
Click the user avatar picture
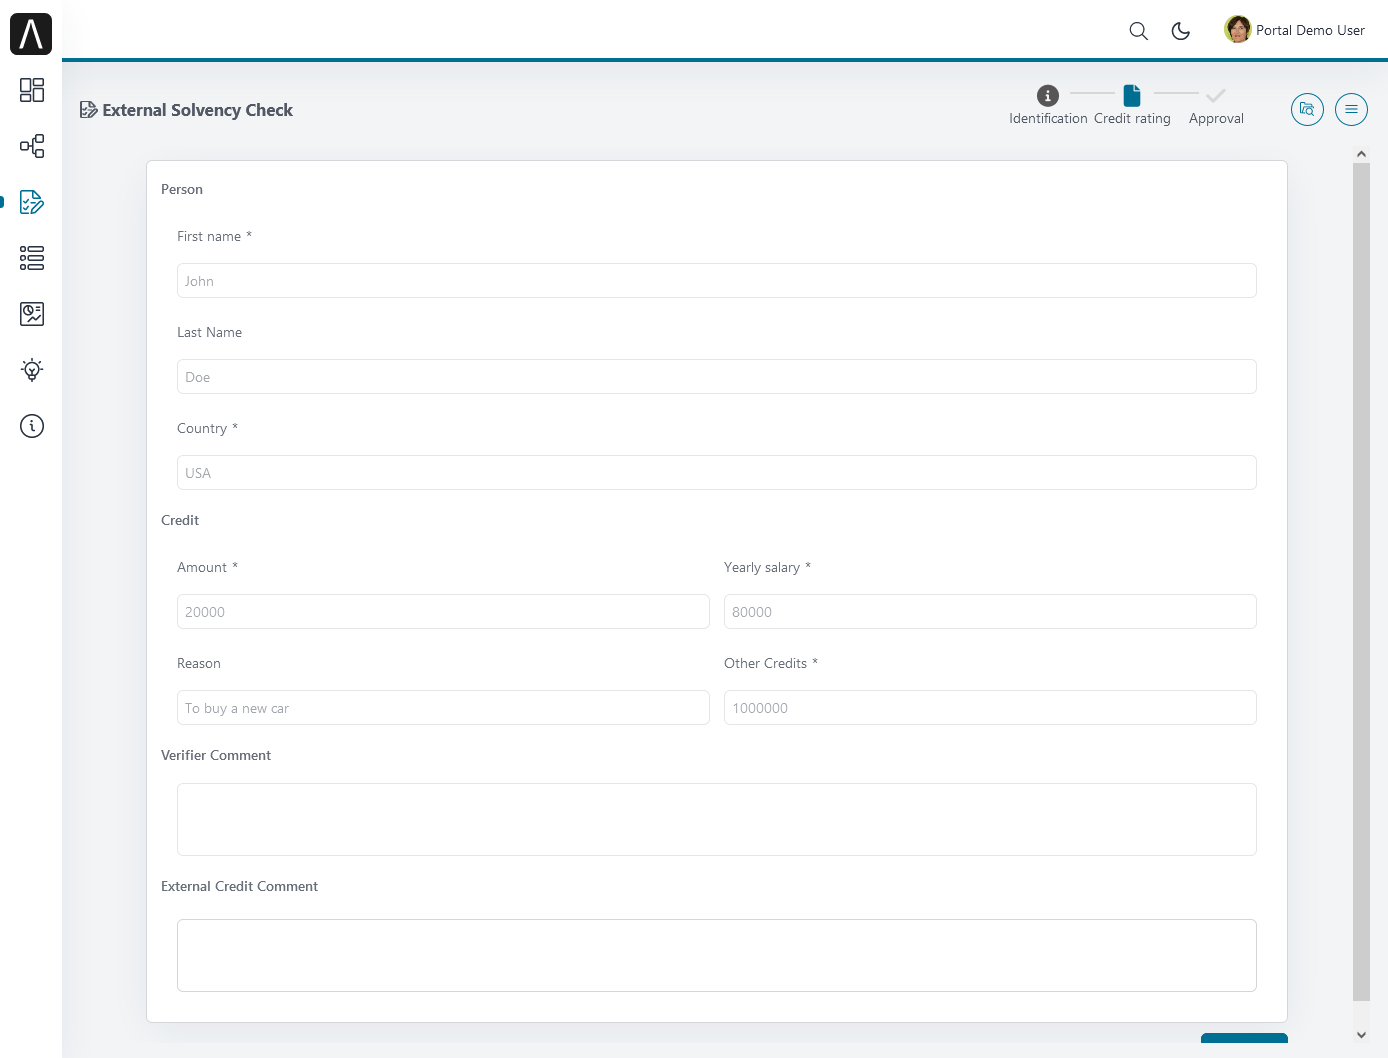1238,29
